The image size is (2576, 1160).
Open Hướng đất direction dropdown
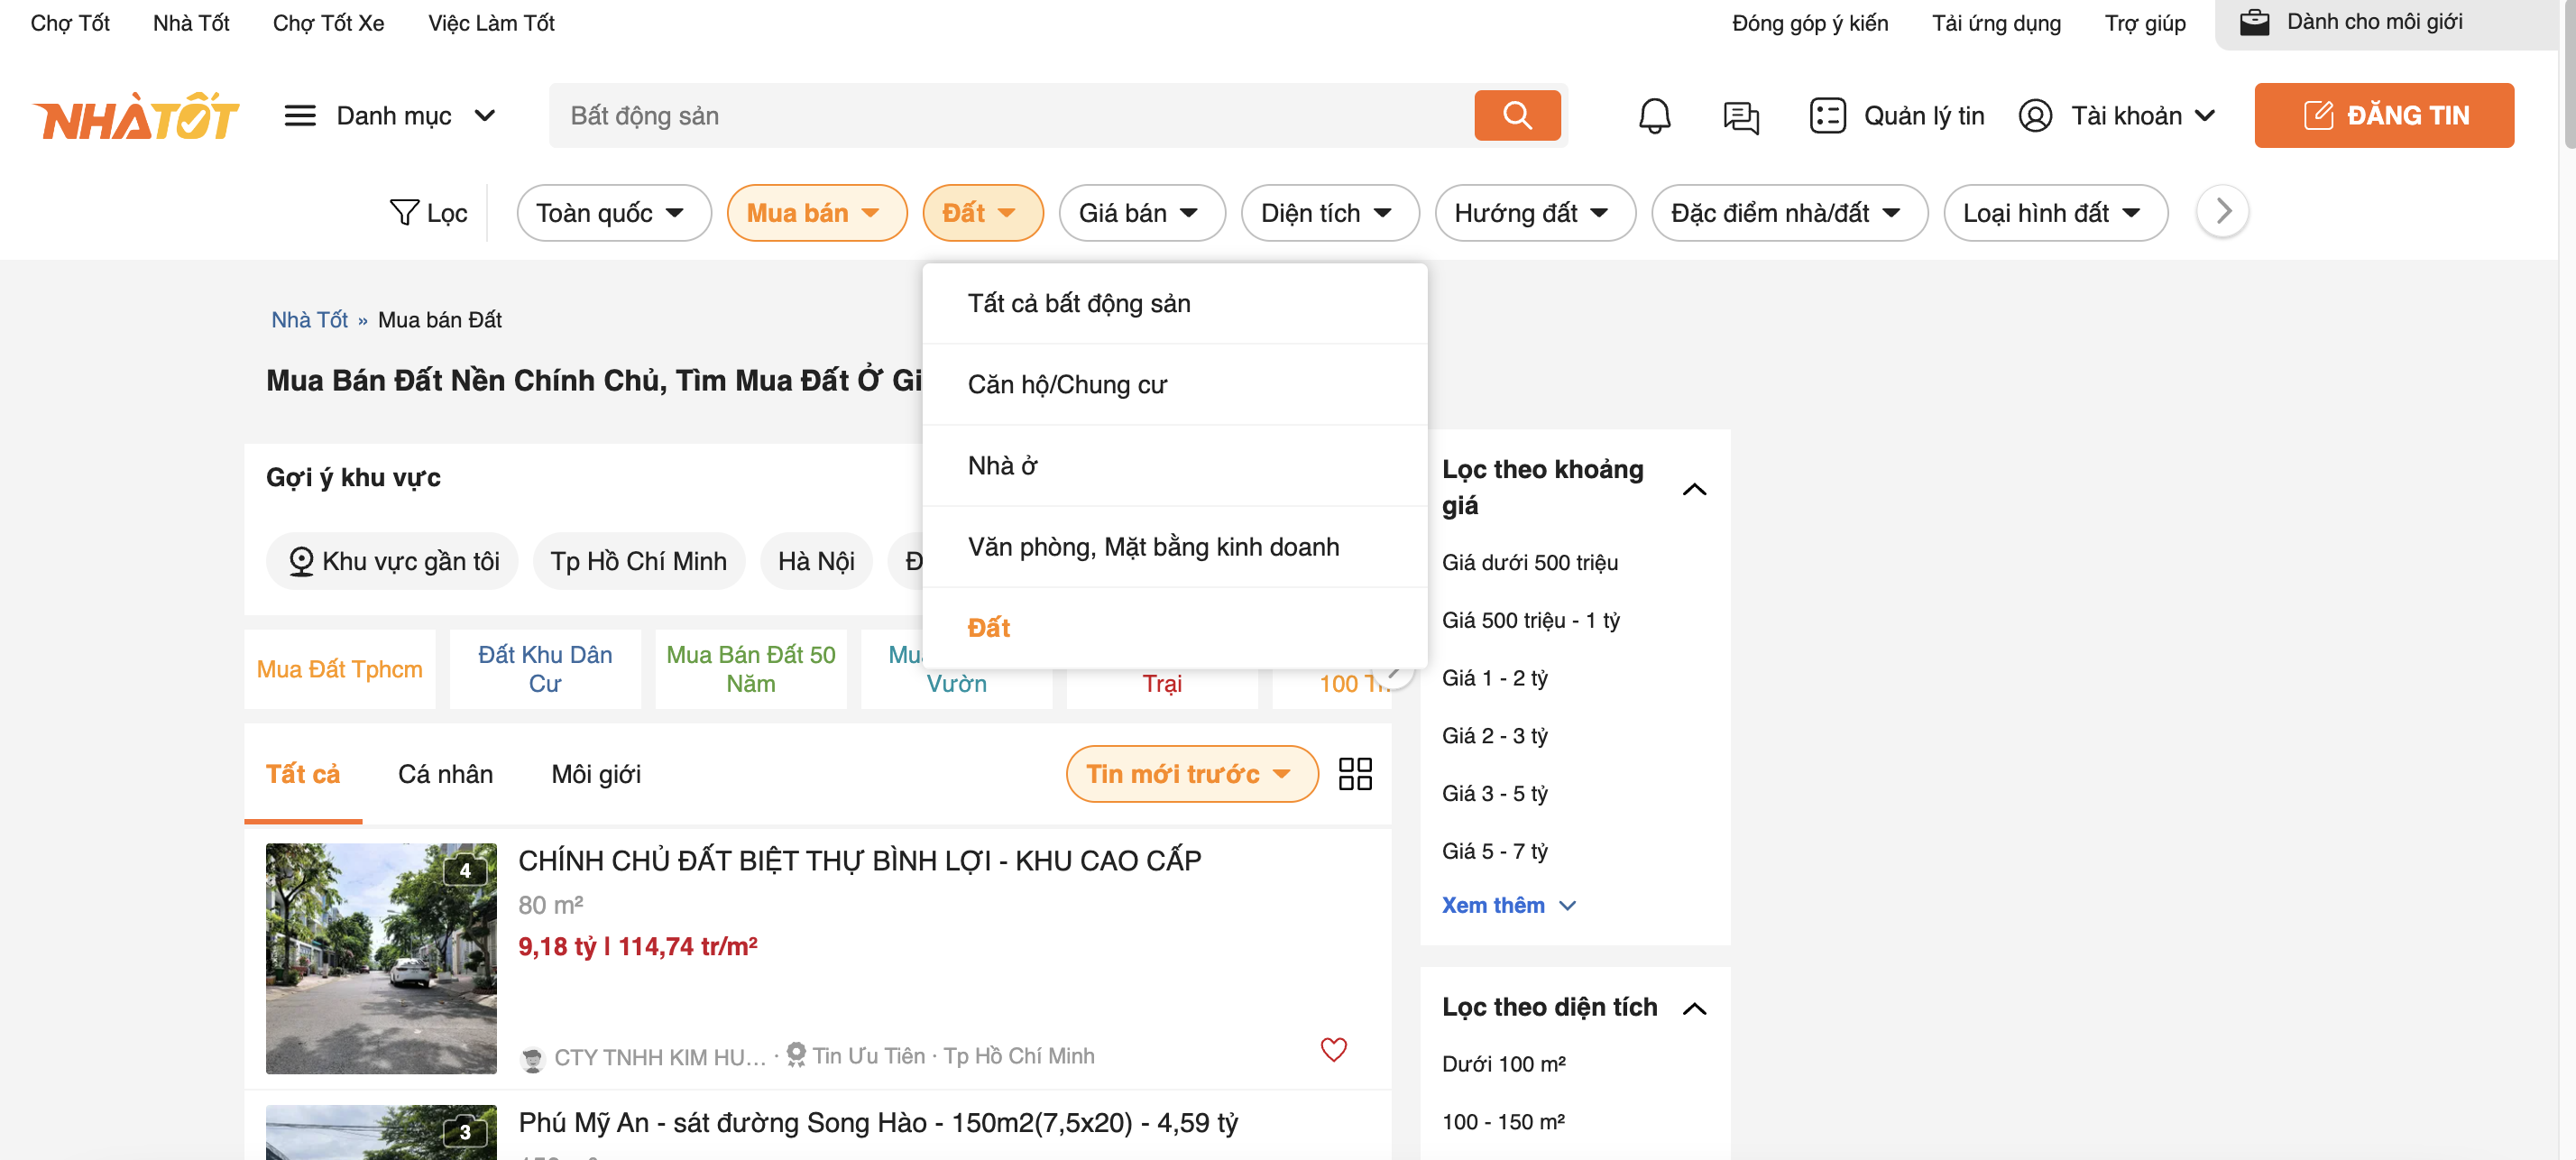(x=1535, y=213)
